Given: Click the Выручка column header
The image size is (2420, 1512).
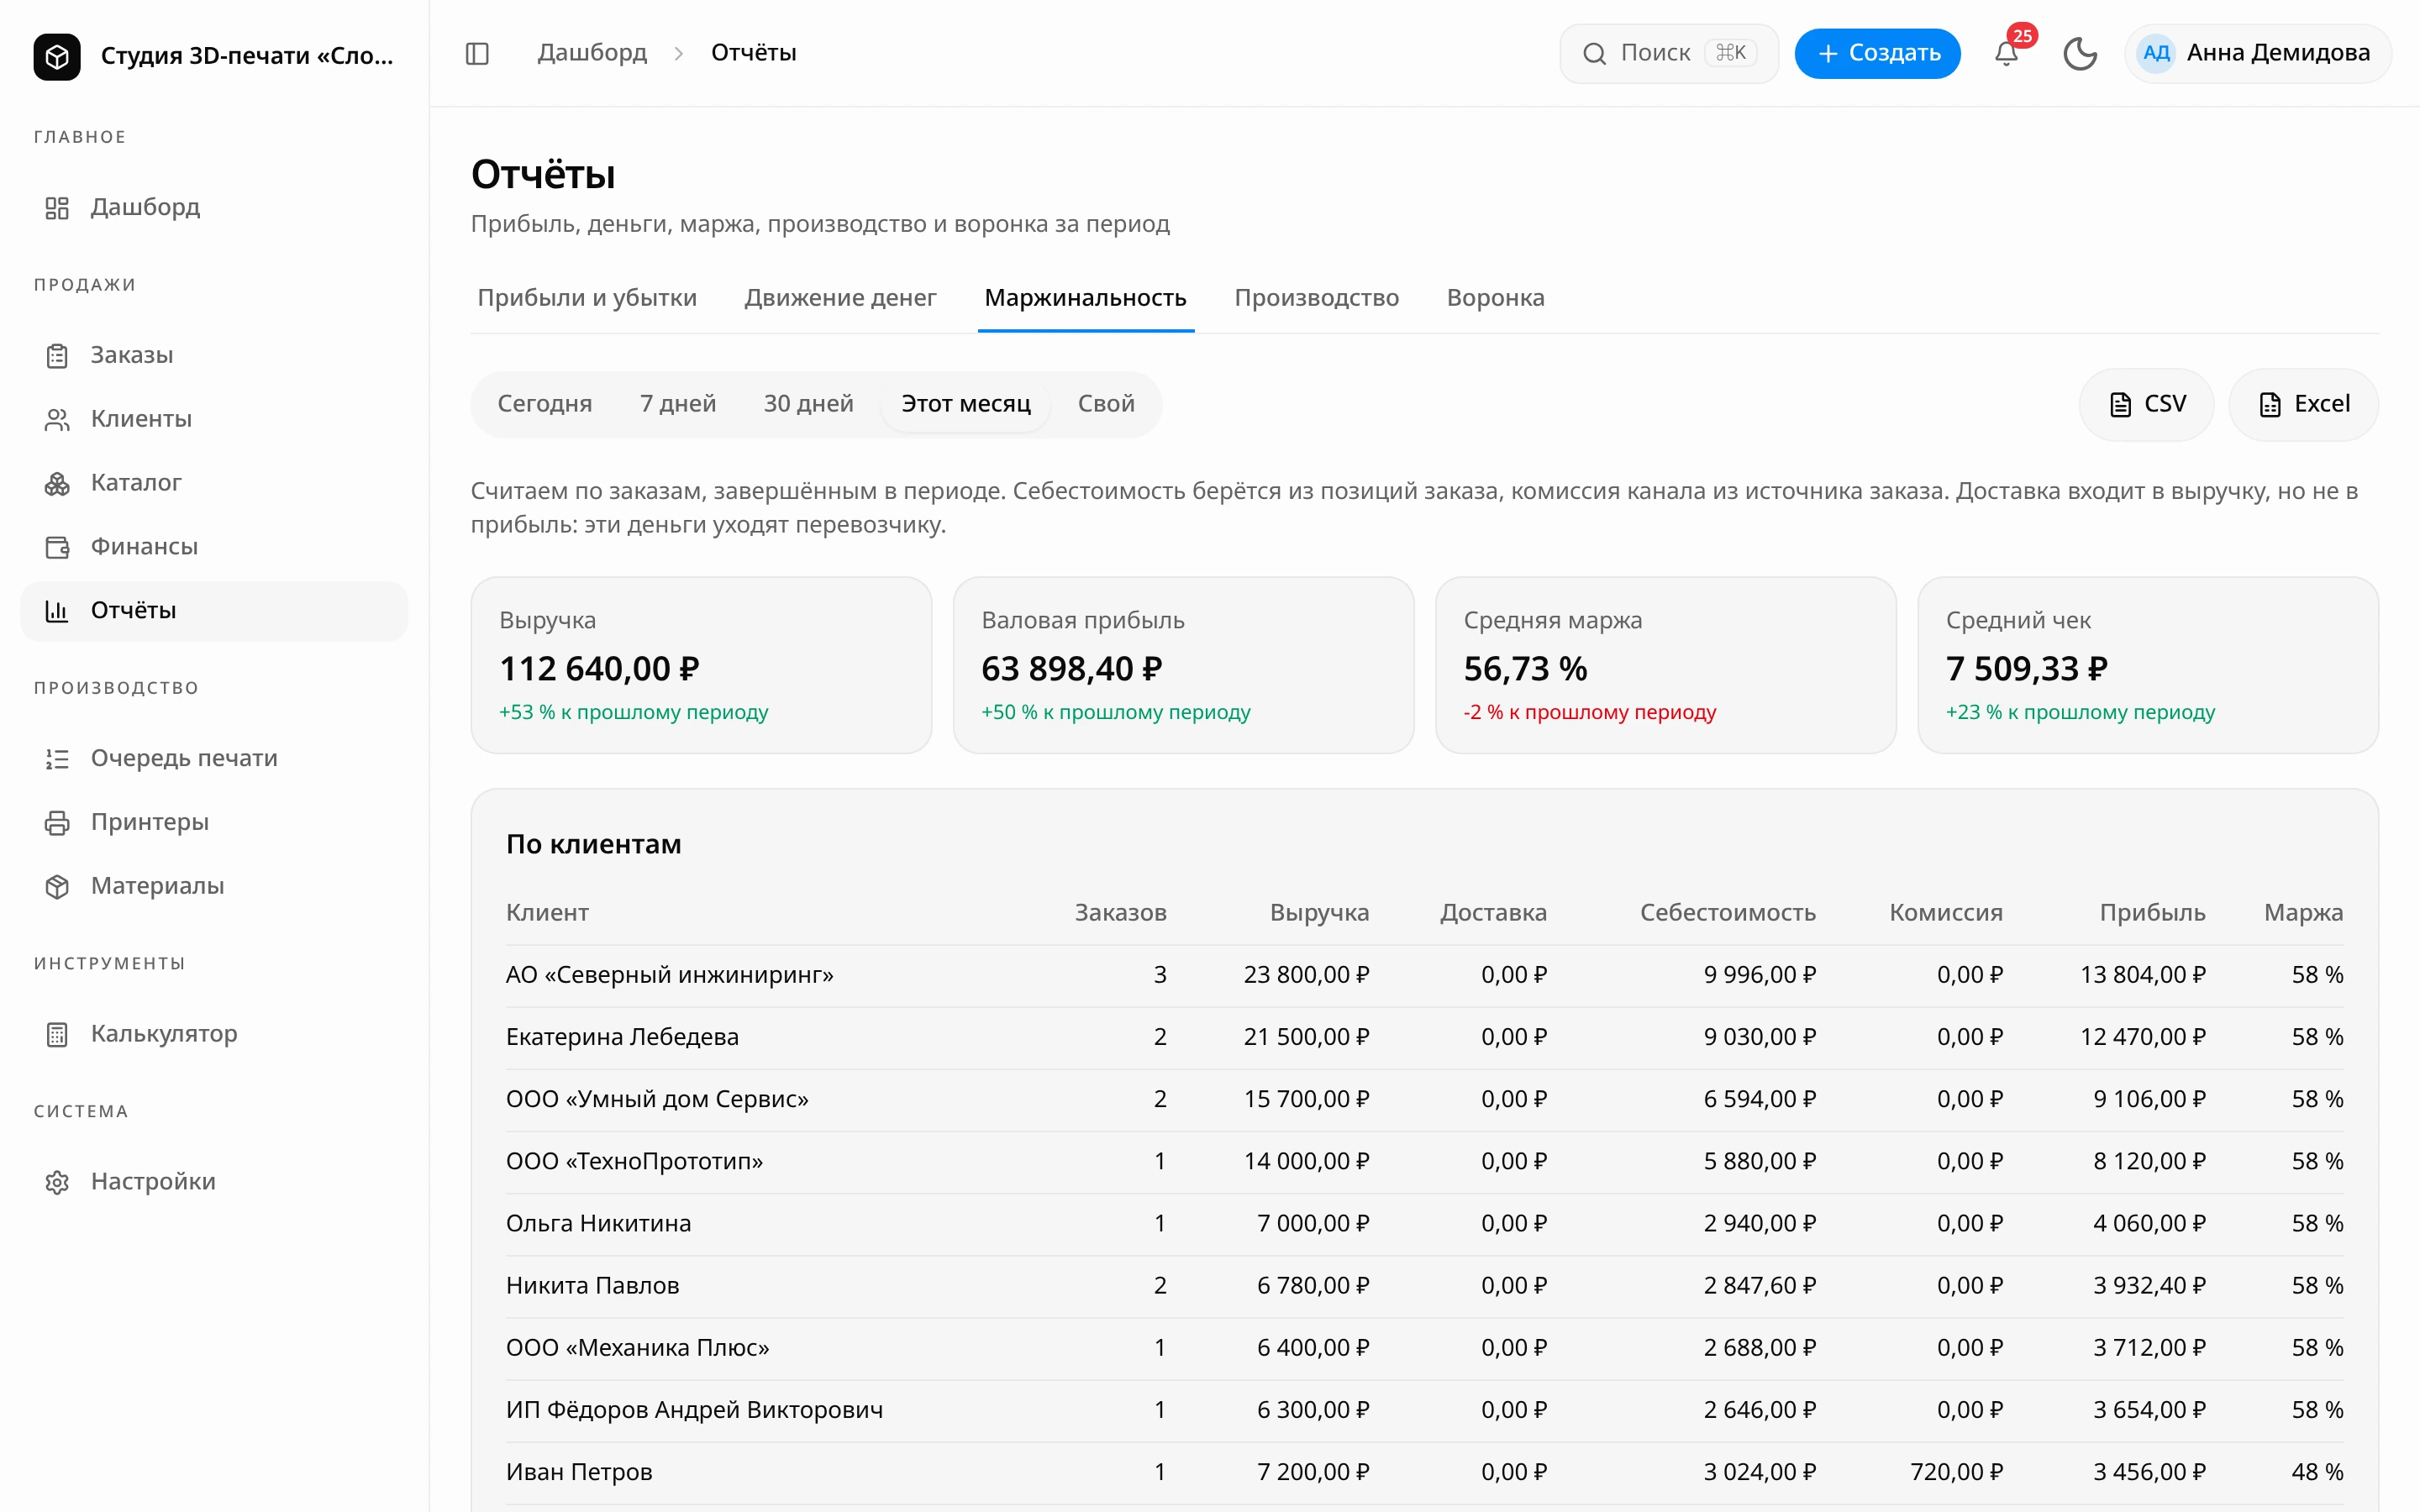Looking at the screenshot, I should click(1319, 912).
